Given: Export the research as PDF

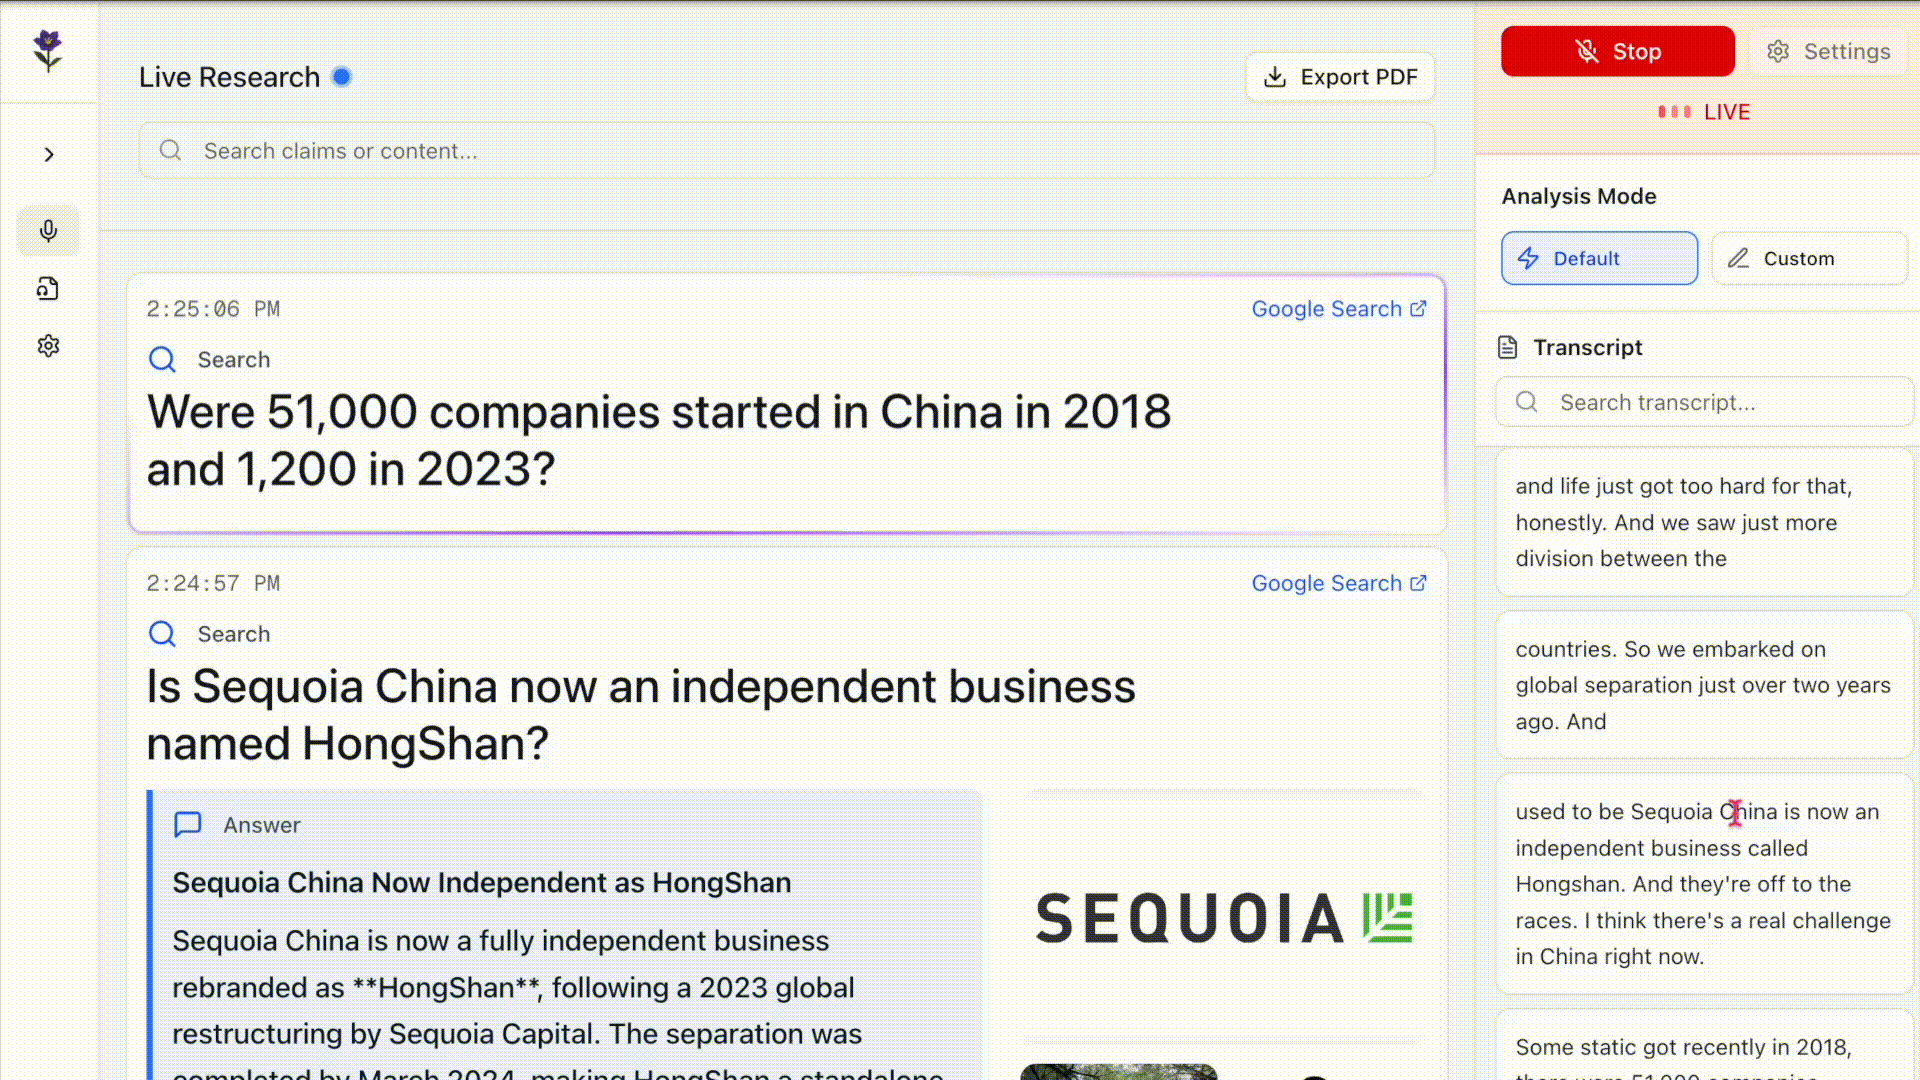Looking at the screenshot, I should (x=1340, y=77).
